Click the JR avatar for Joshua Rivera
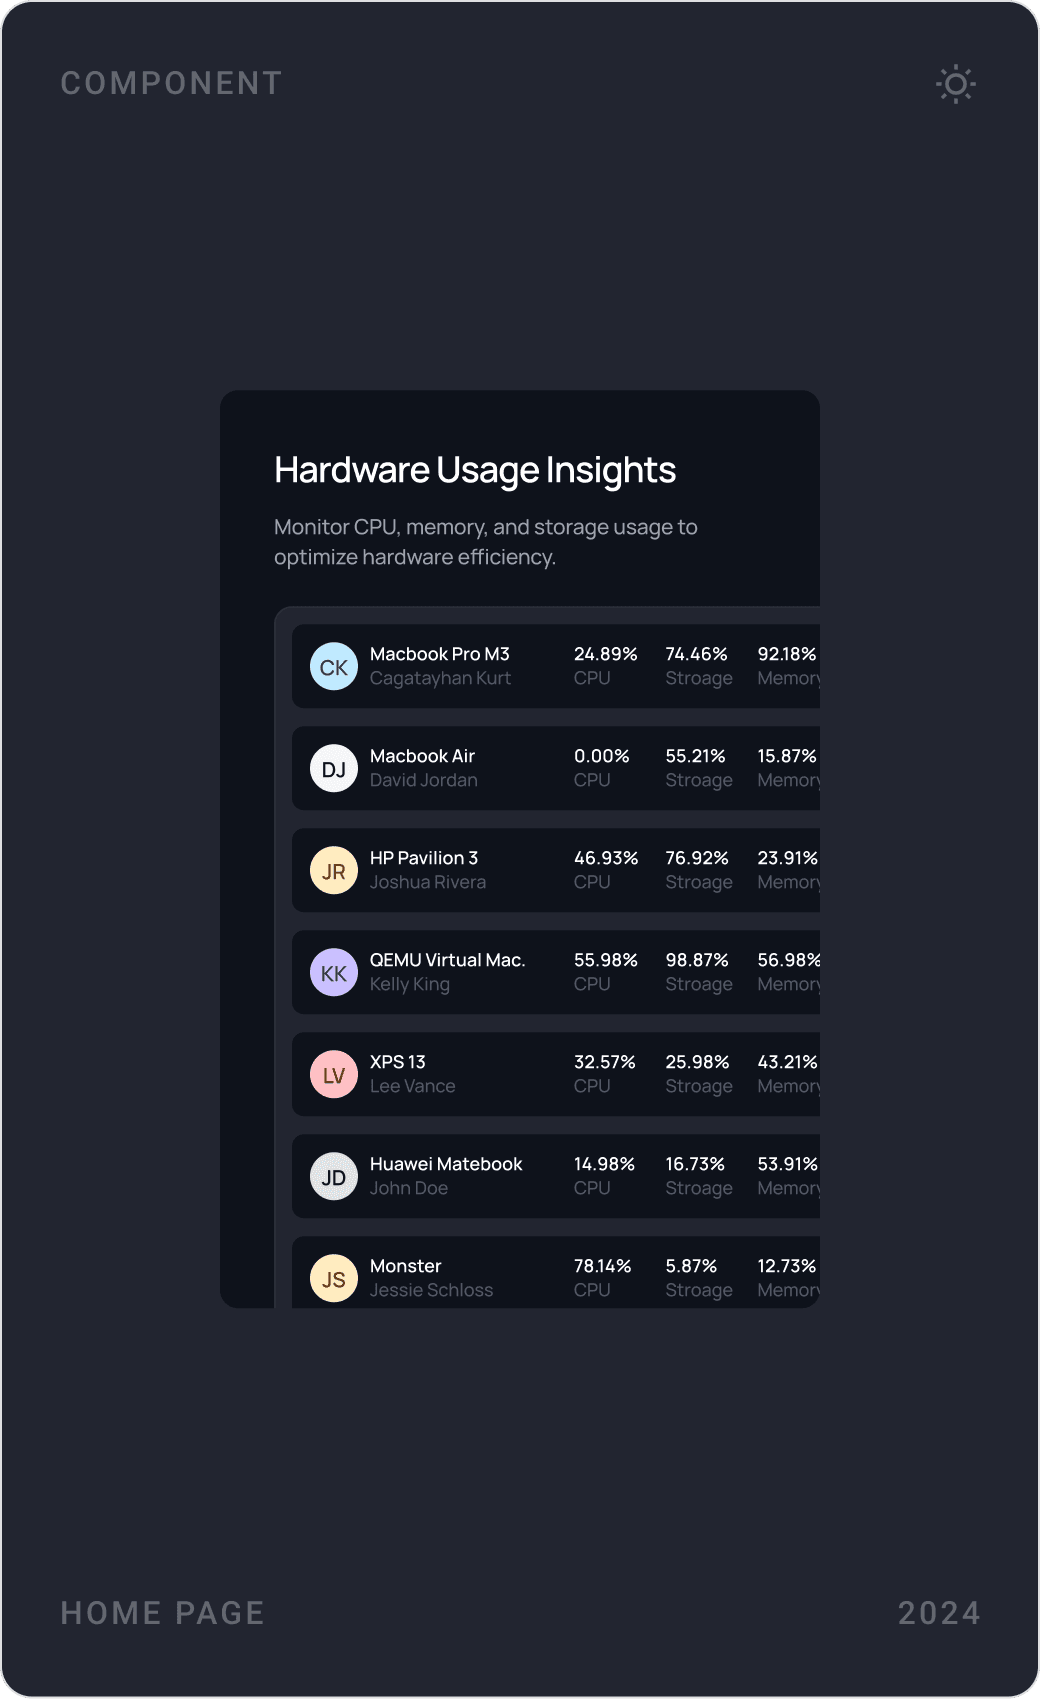The width and height of the screenshot is (1040, 1699). [x=333, y=870]
